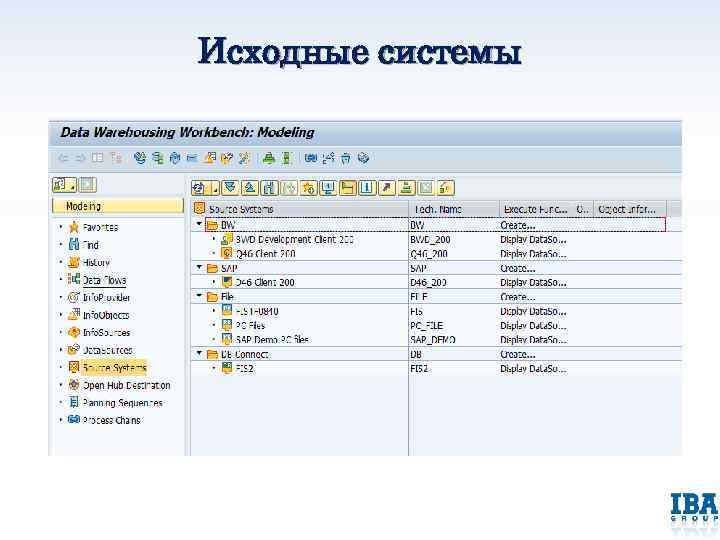The image size is (720, 540).
Task: Select the FIS2 source system under DB Connect
Action: pos(244,369)
